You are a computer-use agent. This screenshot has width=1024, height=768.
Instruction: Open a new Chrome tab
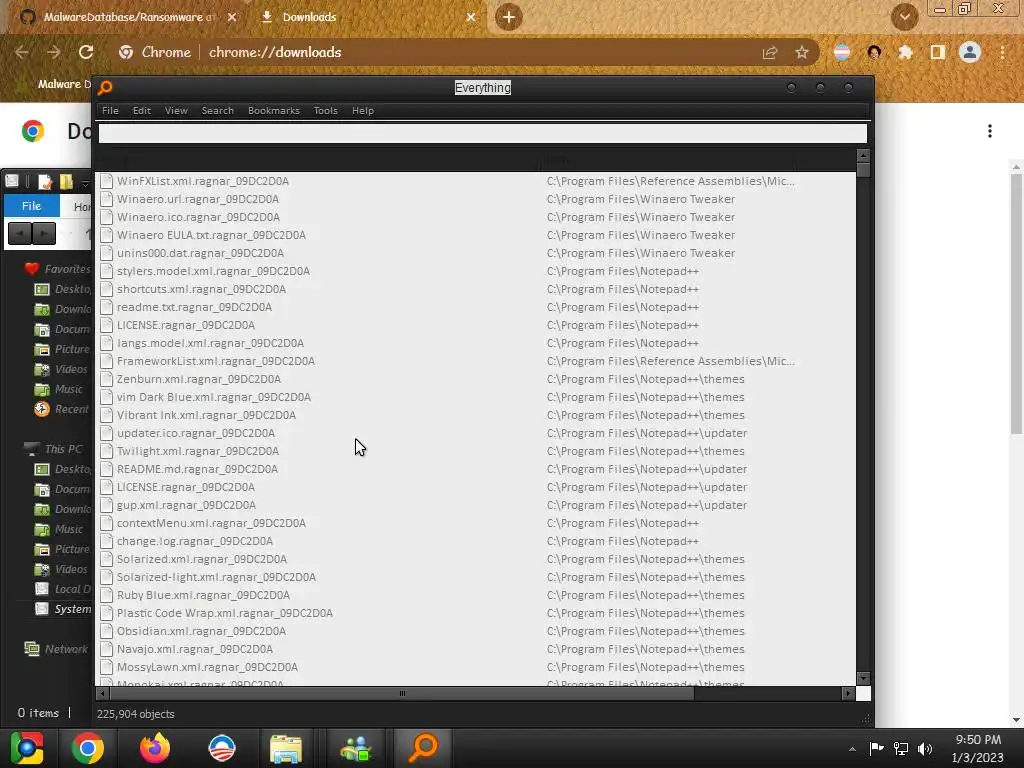click(x=509, y=17)
